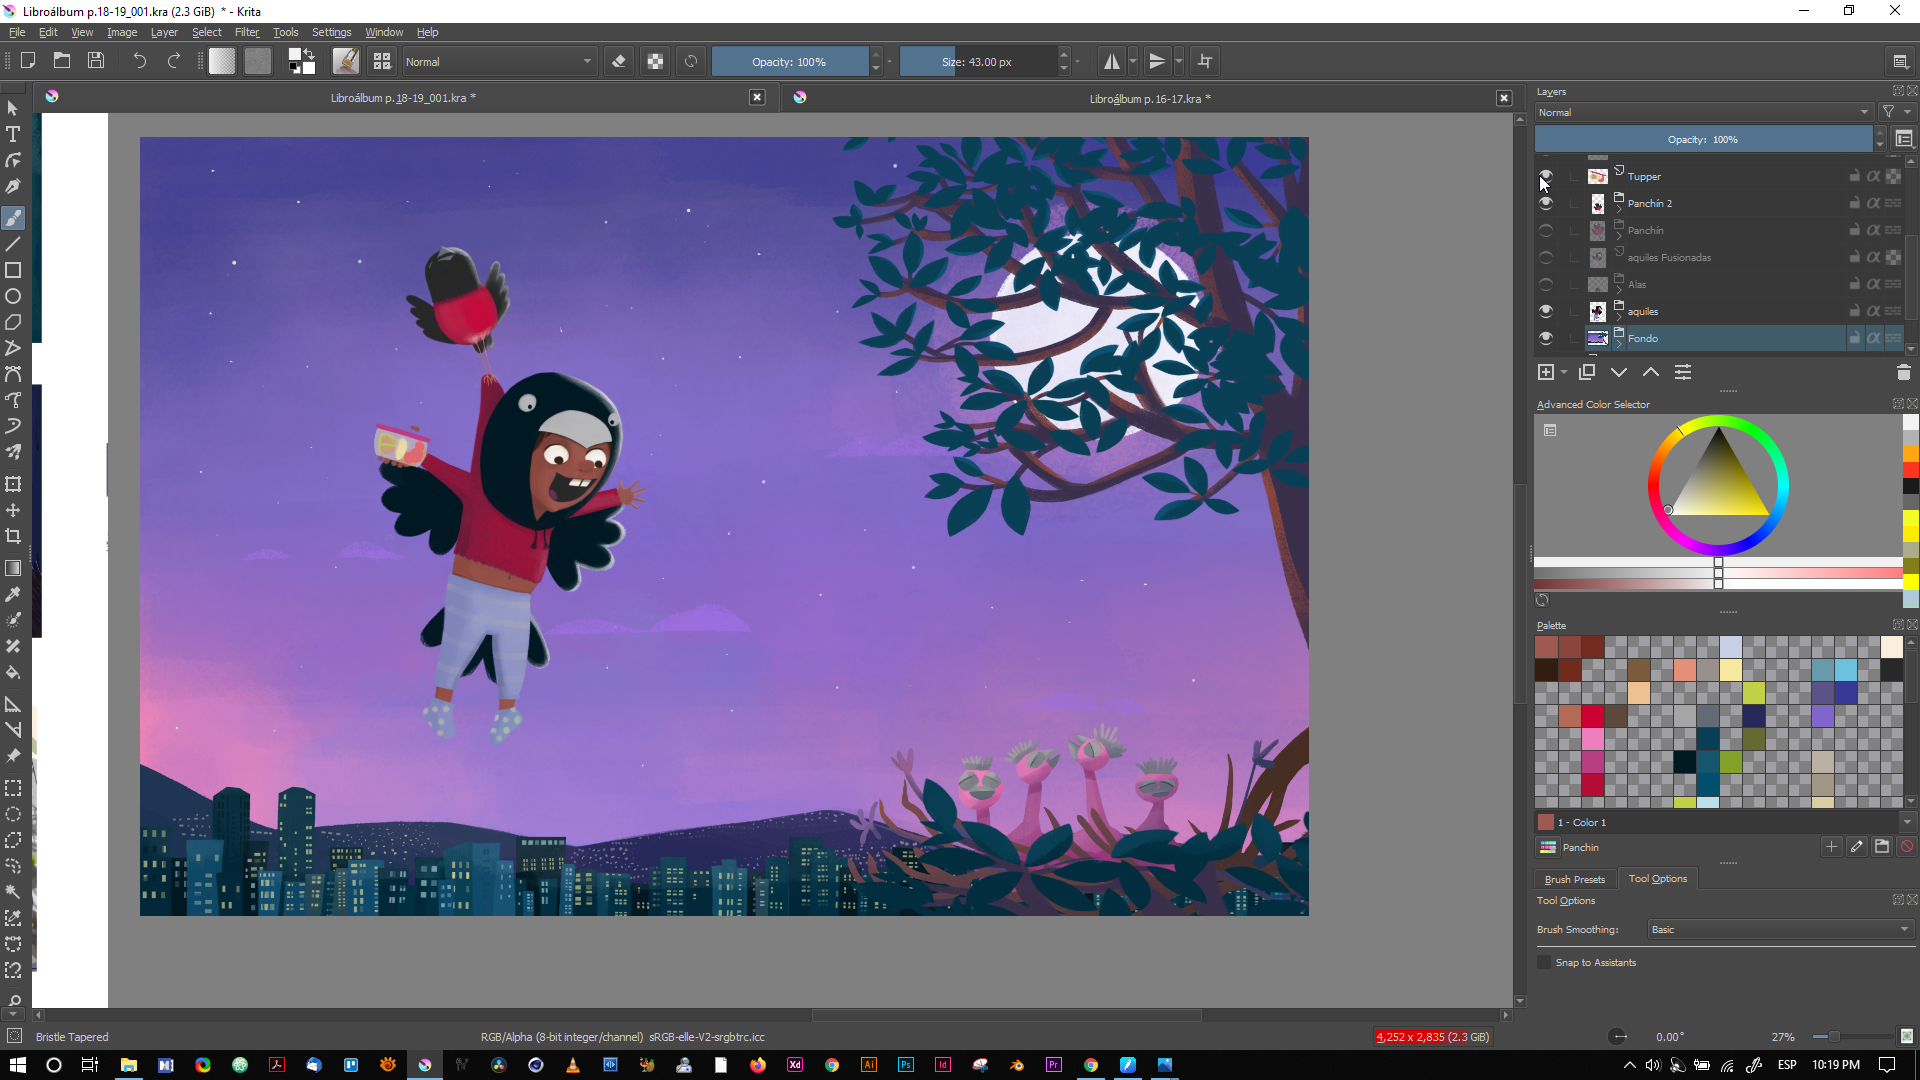Select the Line tool
This screenshot has width=1920, height=1080.
(x=13, y=244)
